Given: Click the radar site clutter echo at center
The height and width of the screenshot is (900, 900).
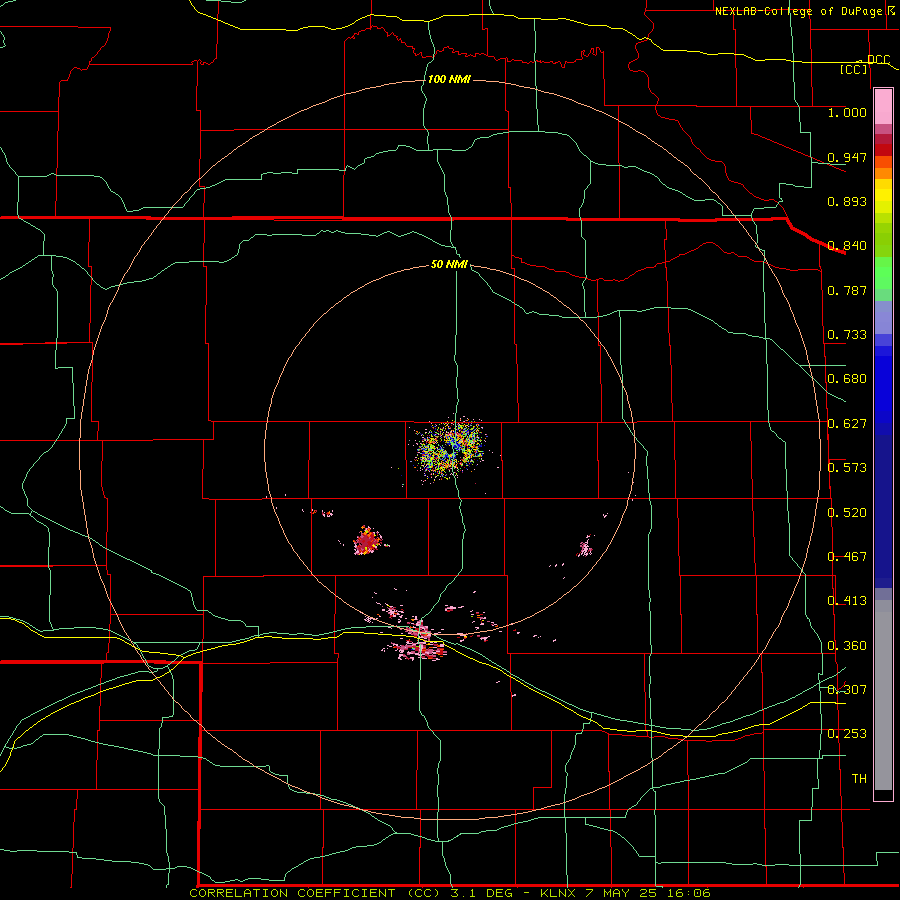Looking at the screenshot, I should [x=449, y=449].
